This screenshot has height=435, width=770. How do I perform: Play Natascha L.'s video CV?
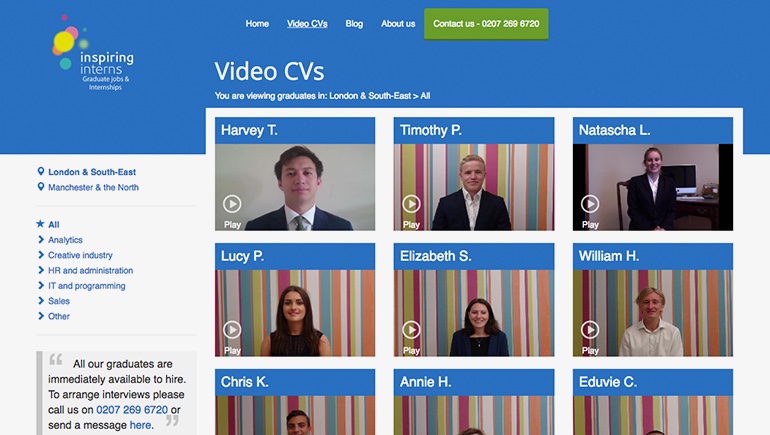pos(590,204)
